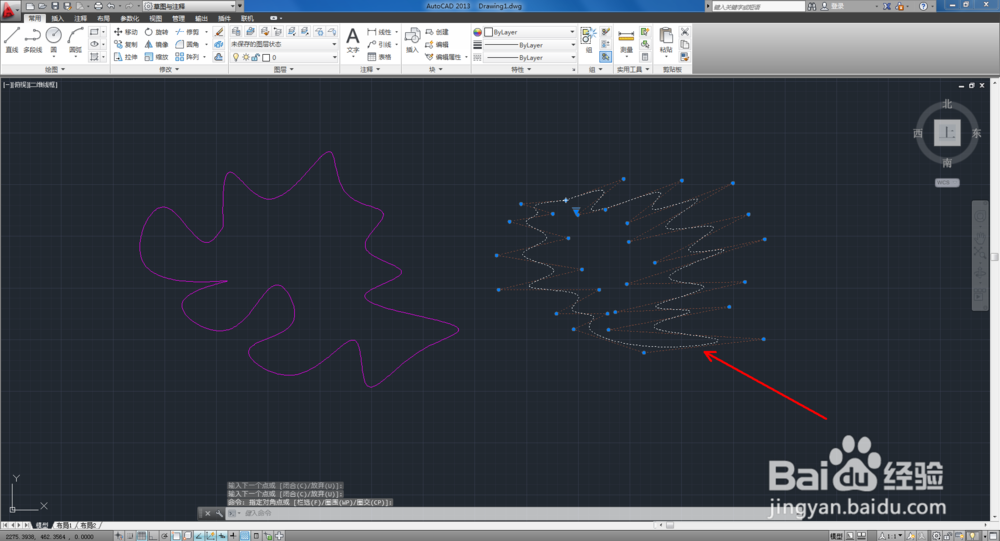Click the 移动 (Move) tool
The height and width of the screenshot is (541, 1000).
click(x=126, y=32)
